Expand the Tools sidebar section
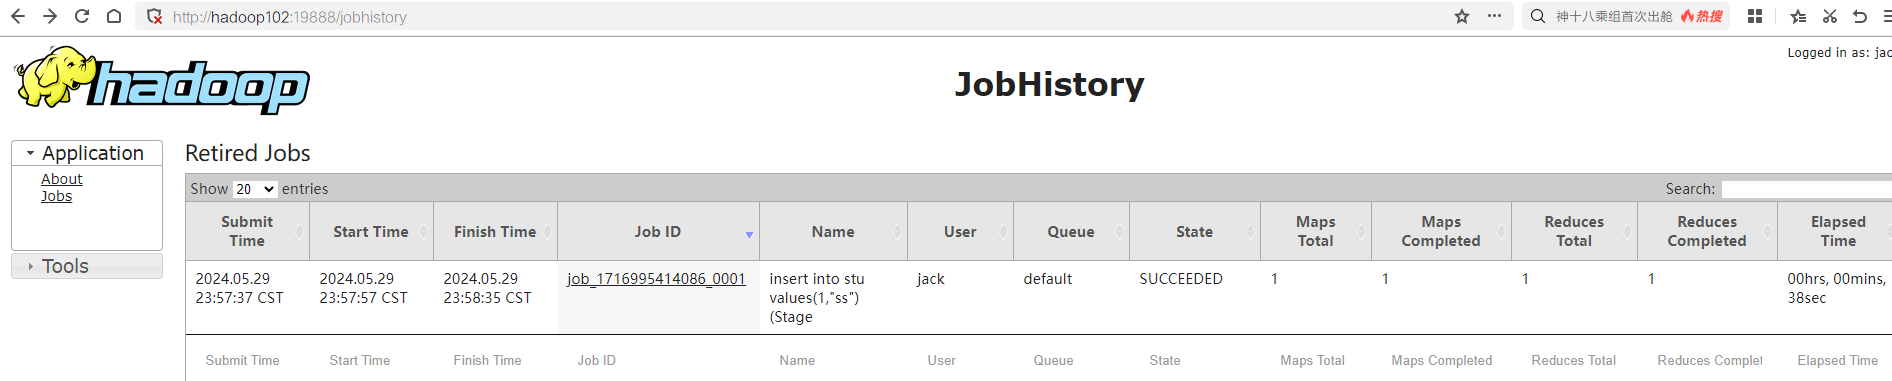Image resolution: width=1892 pixels, height=381 pixels. point(87,266)
